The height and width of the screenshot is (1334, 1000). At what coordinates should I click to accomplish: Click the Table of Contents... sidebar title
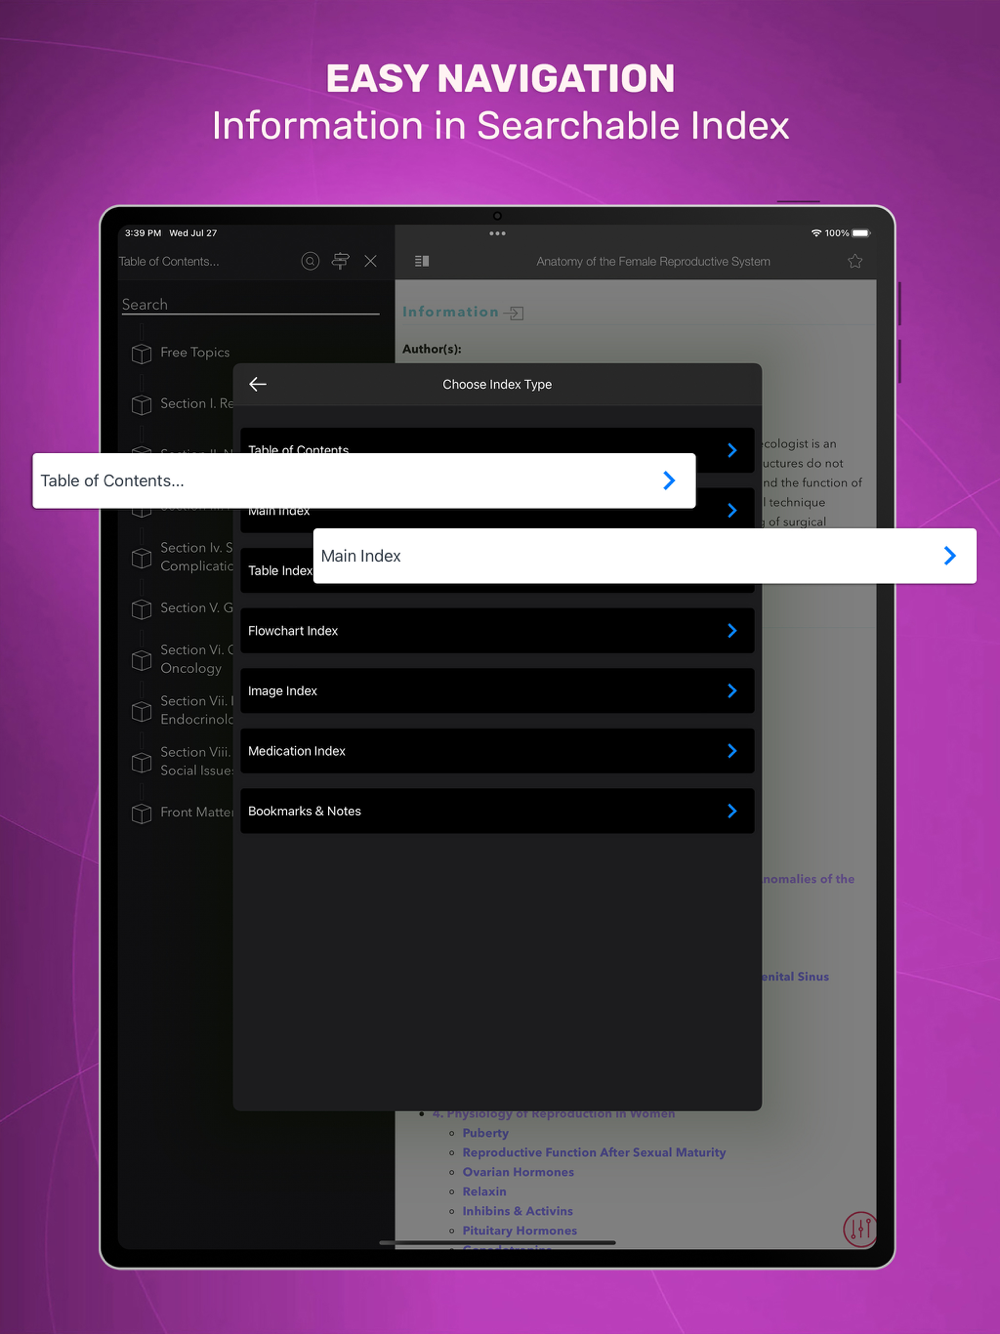click(x=169, y=261)
